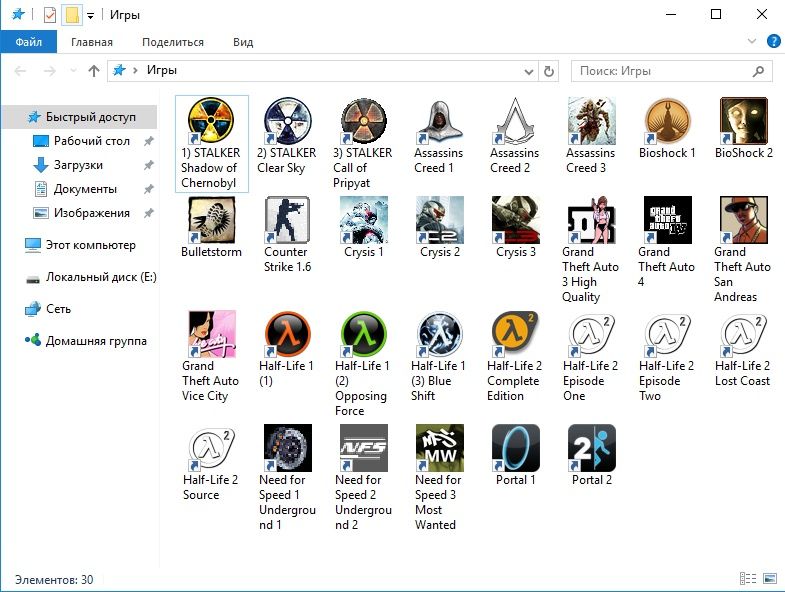Open the Customize Quick Access Toolbar dropdown
Image resolution: width=785 pixels, height=592 pixels.
point(91,16)
